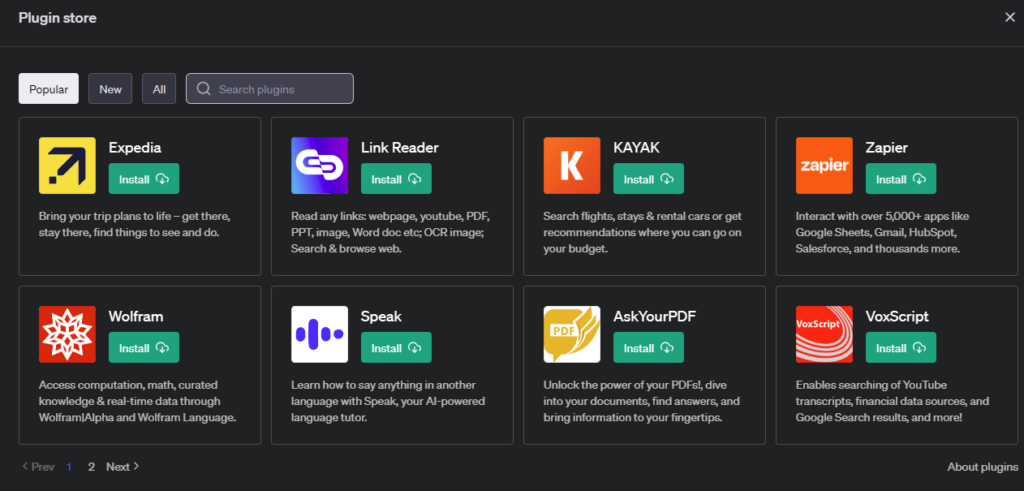This screenshot has height=491, width=1024.
Task: Click the Link Reader chain logo
Action: pos(319,165)
